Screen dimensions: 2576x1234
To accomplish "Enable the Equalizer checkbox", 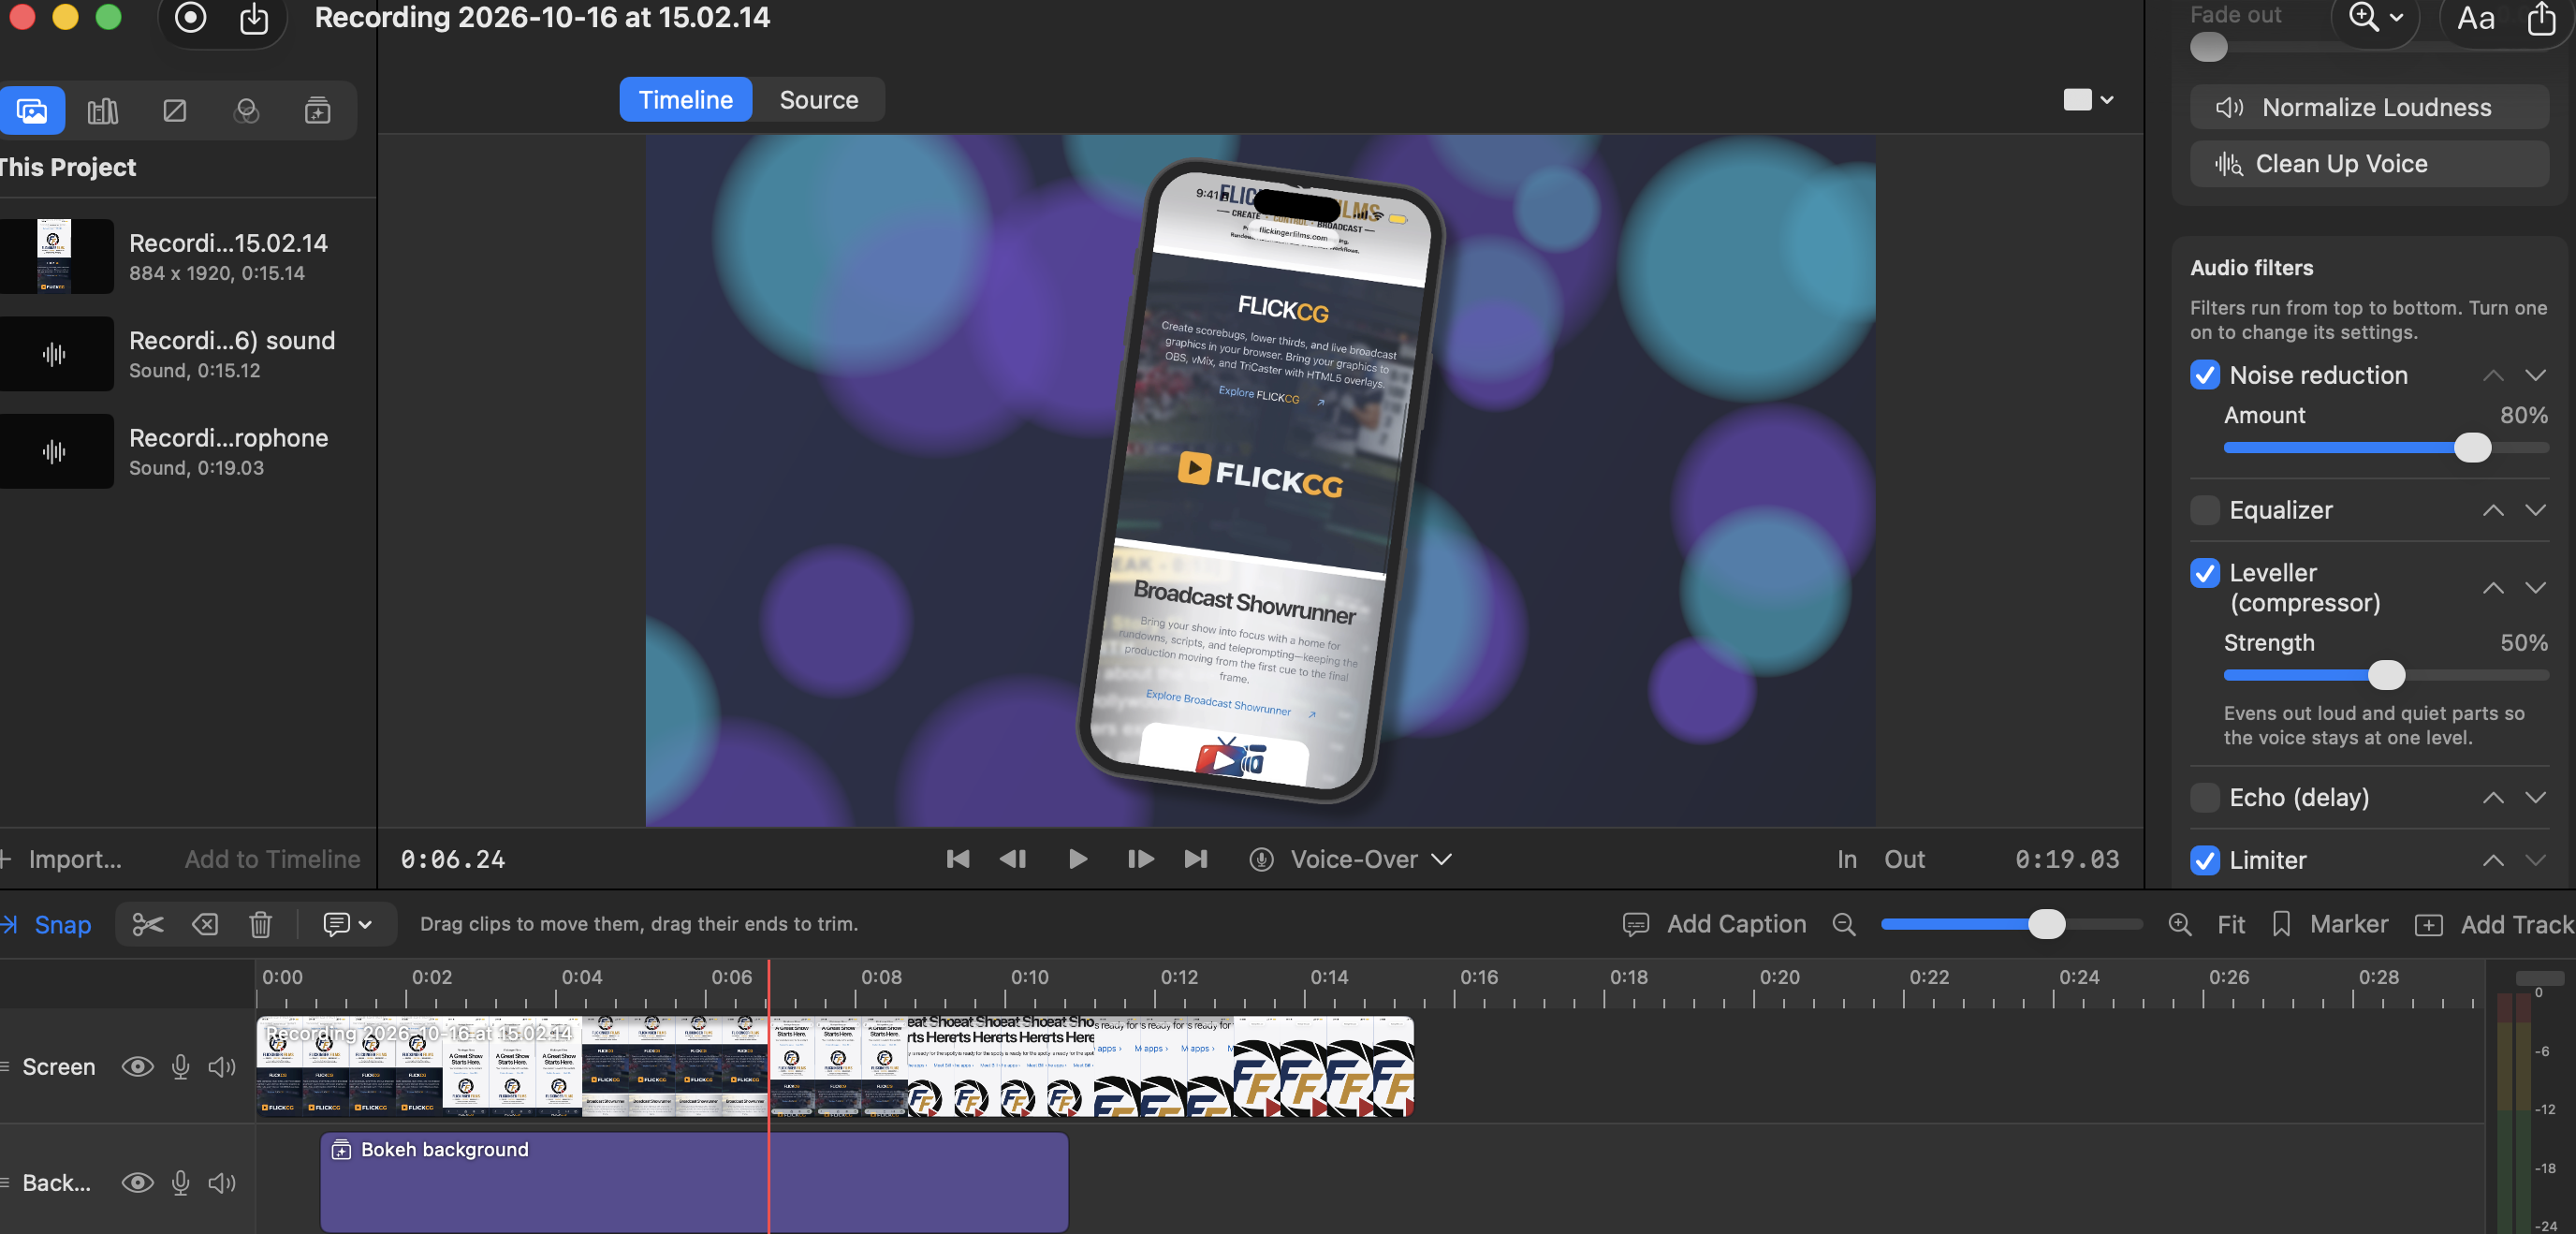I will (x=2205, y=510).
